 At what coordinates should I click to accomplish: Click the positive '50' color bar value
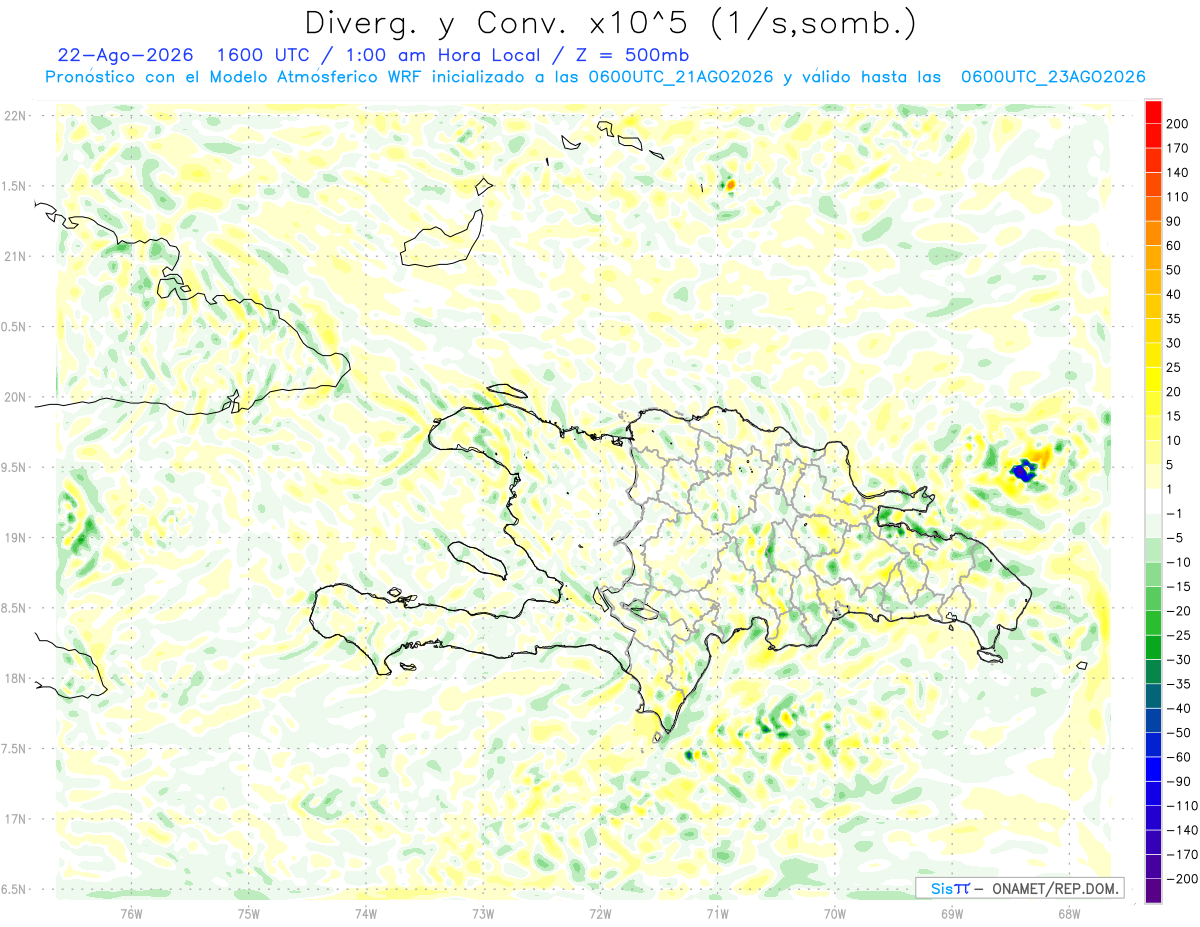click(1175, 270)
